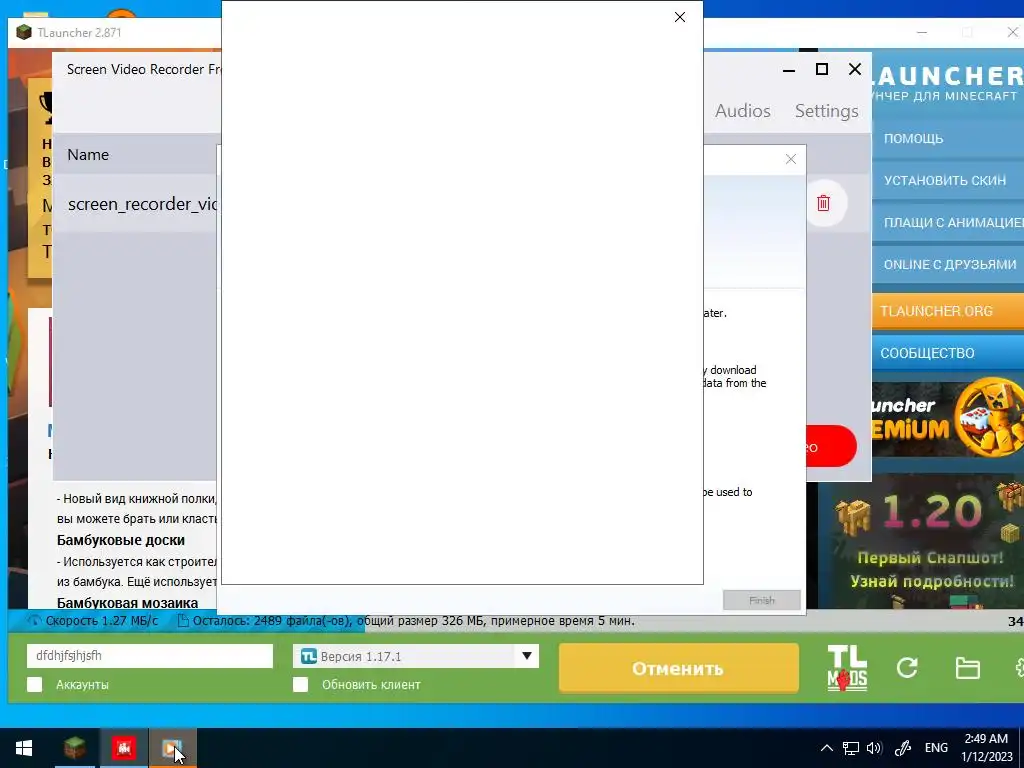Image resolution: width=1024 pixels, height=768 pixels.
Task: Click the Name column header
Action: (88, 155)
